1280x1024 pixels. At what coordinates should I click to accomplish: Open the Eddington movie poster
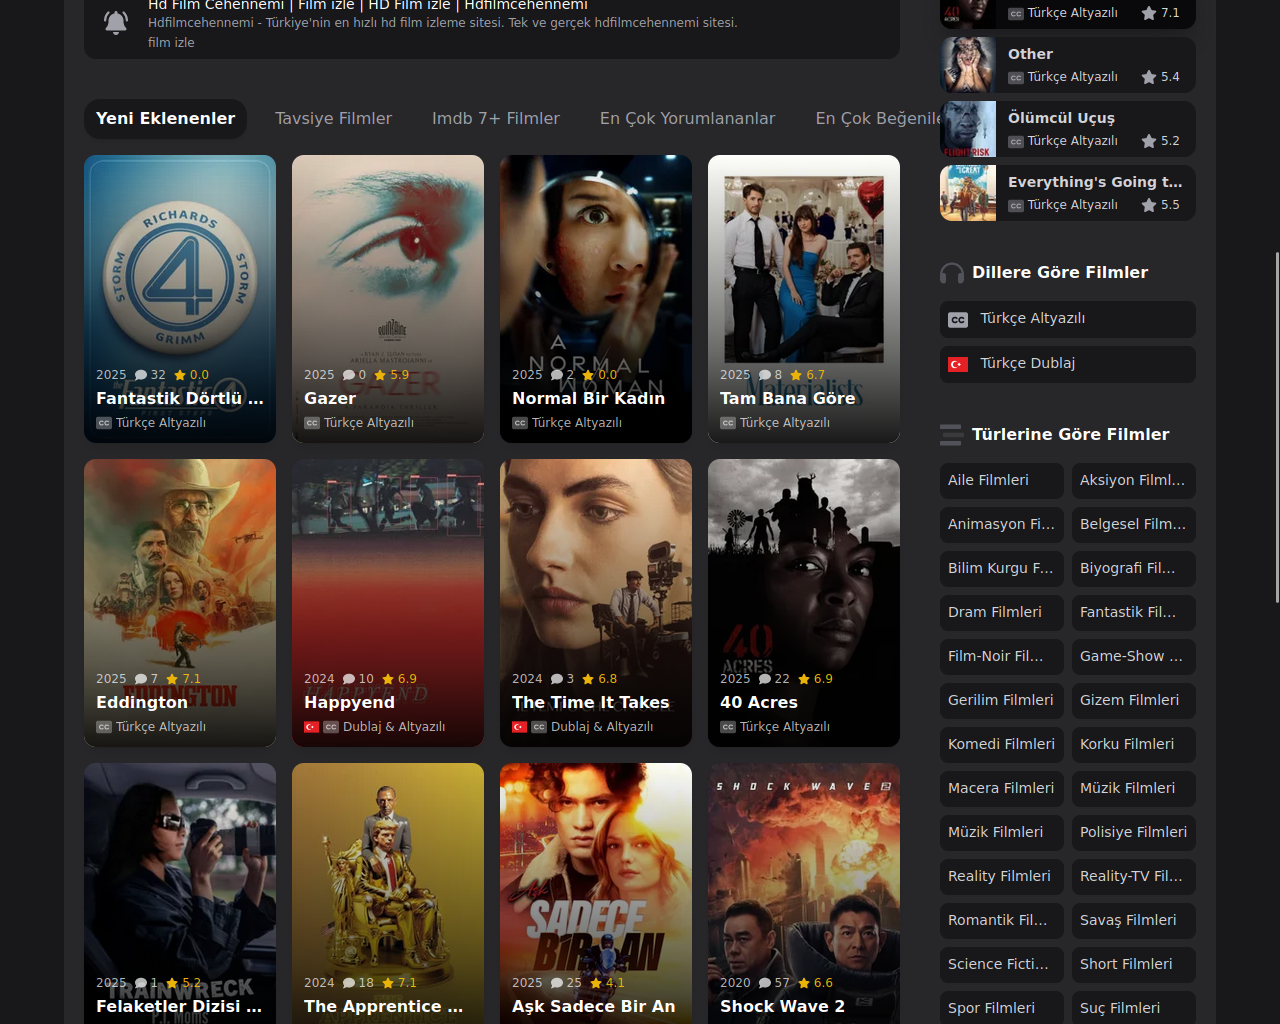pyautogui.click(x=180, y=603)
